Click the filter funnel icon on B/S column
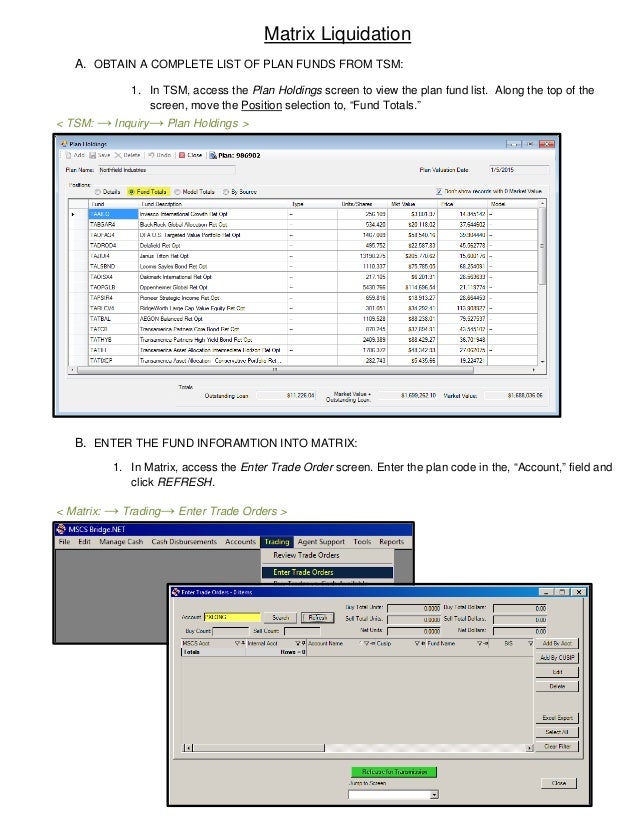638x826 pixels. 531,644
